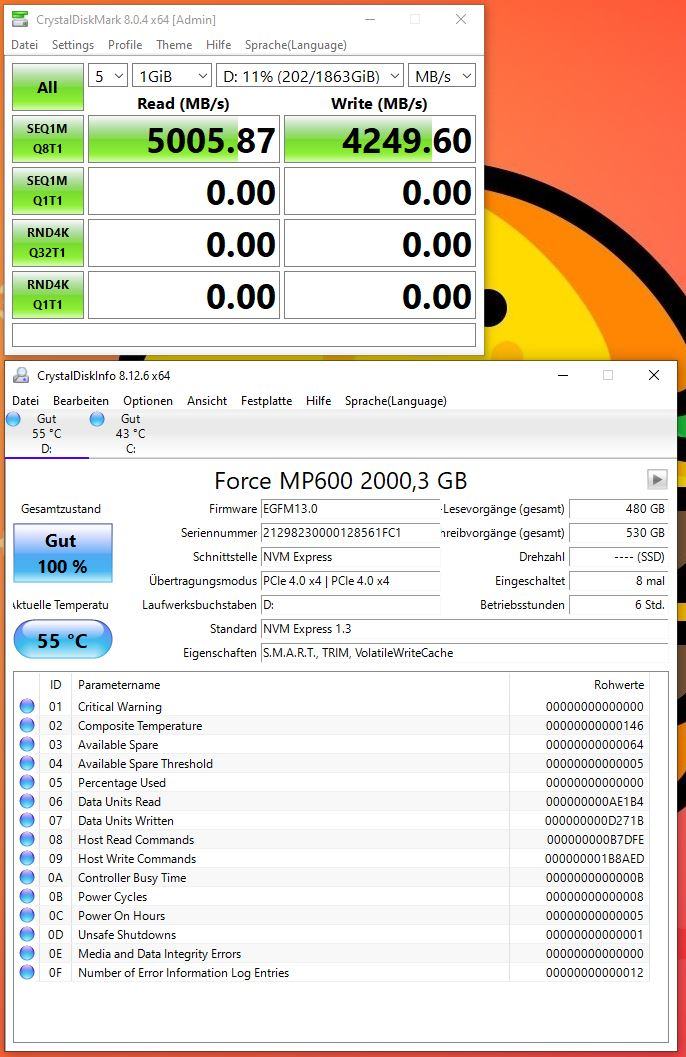
Task: Click the Eigenschaften field S.M.A.R.T., TRIM
Action: click(x=464, y=653)
